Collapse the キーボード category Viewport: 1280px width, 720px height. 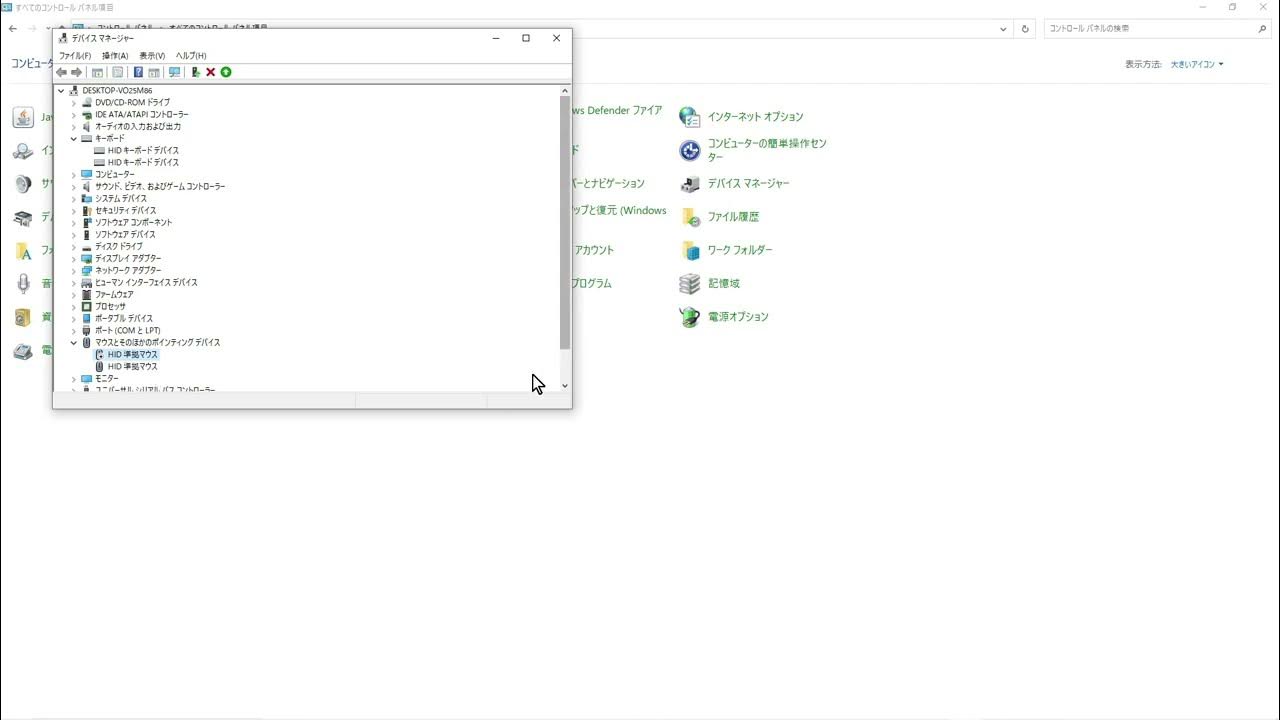(x=74, y=138)
